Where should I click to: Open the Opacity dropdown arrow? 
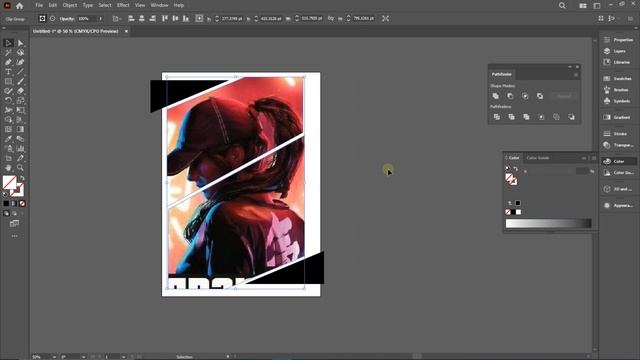tap(100, 19)
